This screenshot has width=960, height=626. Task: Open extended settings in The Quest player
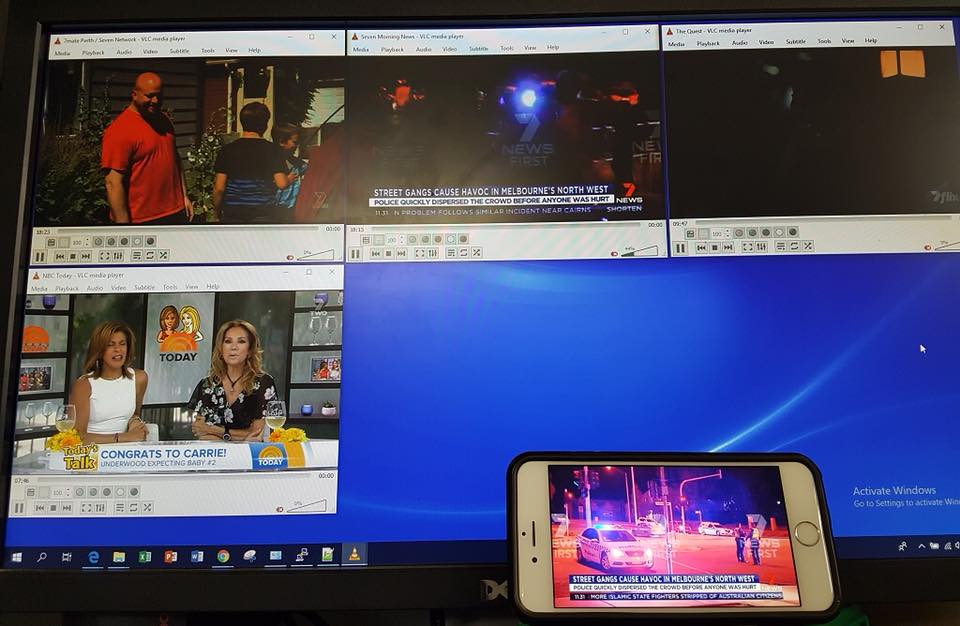tap(762, 247)
